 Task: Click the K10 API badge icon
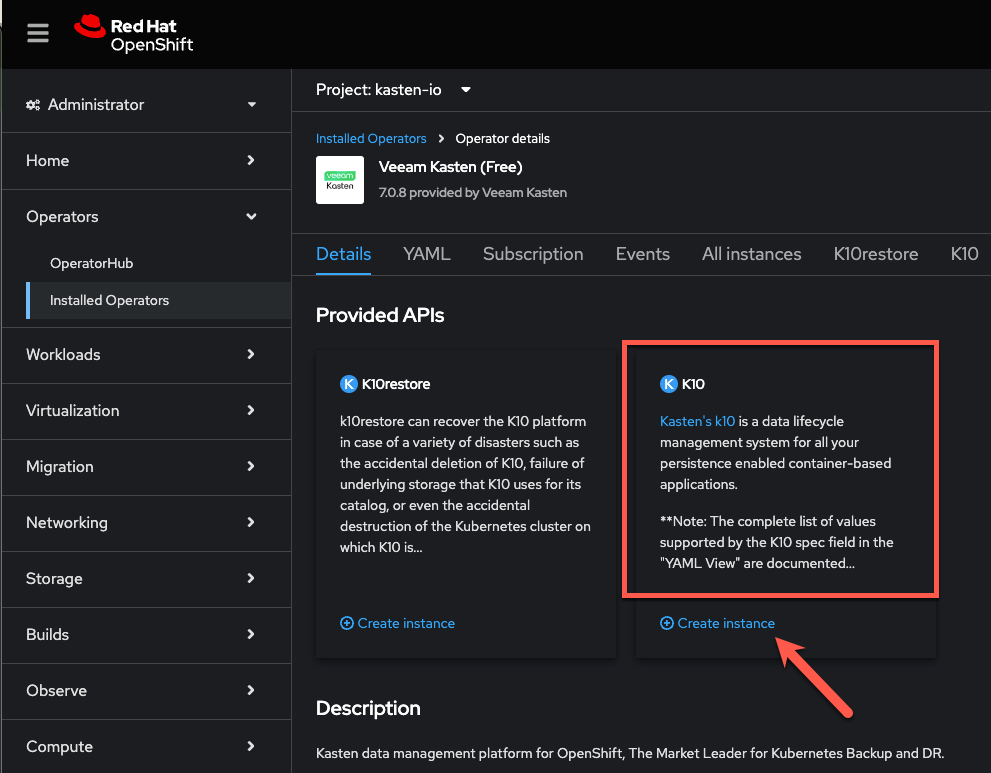[x=669, y=384]
